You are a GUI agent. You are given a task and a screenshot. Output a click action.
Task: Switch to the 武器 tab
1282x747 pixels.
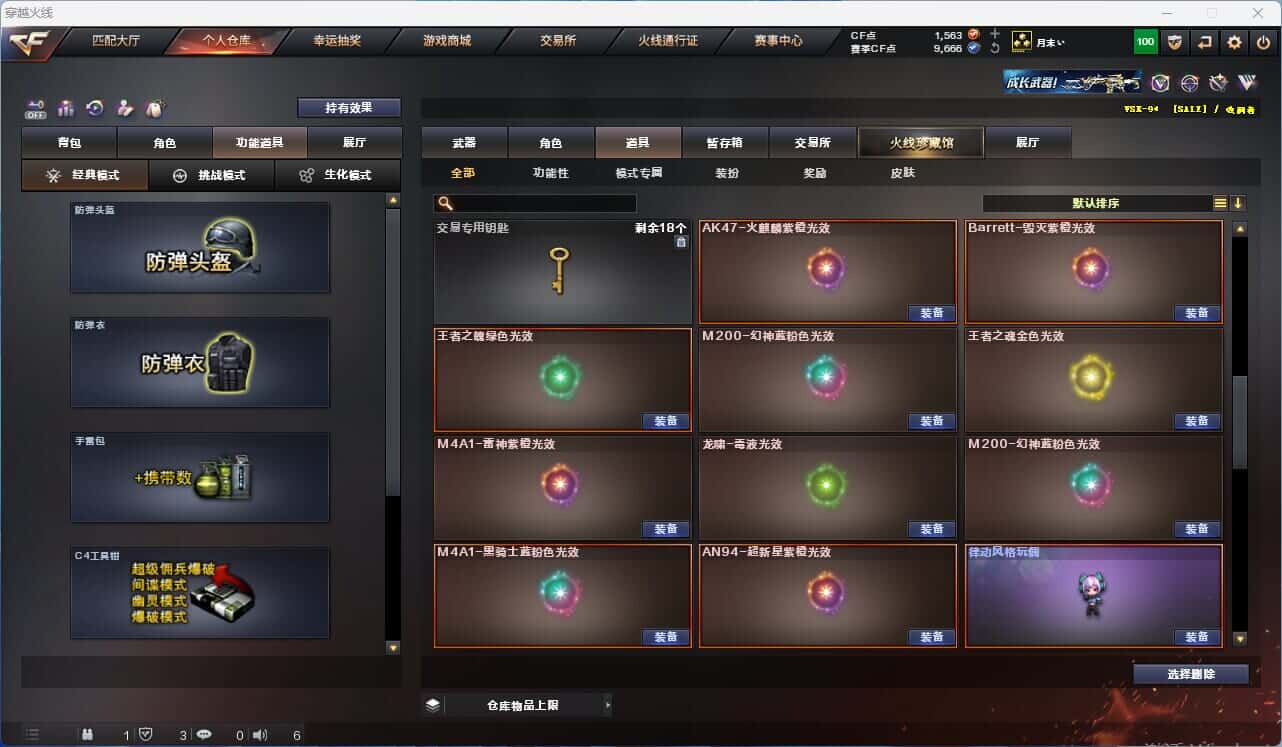tap(464, 143)
